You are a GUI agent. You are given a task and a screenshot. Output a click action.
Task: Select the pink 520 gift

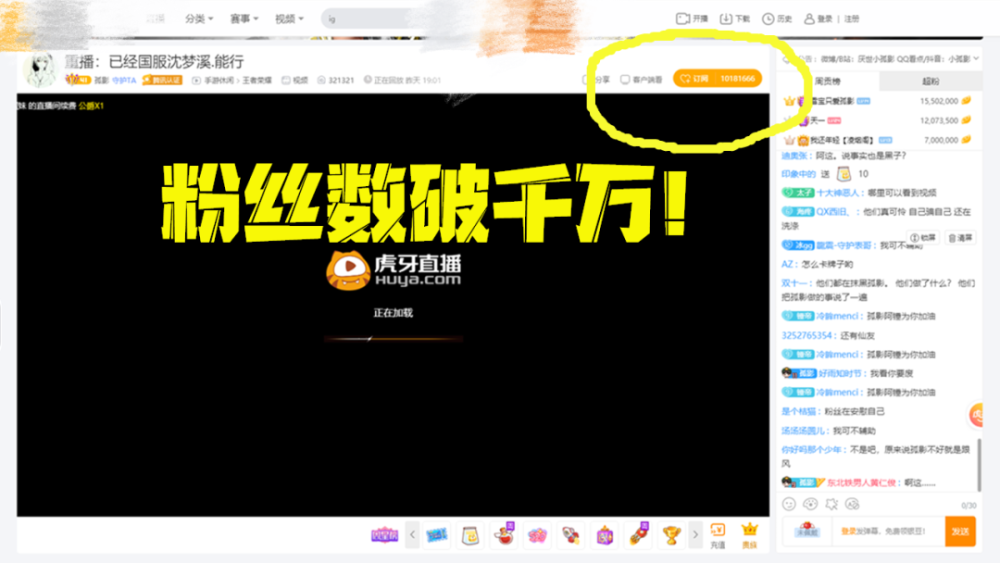click(x=537, y=536)
